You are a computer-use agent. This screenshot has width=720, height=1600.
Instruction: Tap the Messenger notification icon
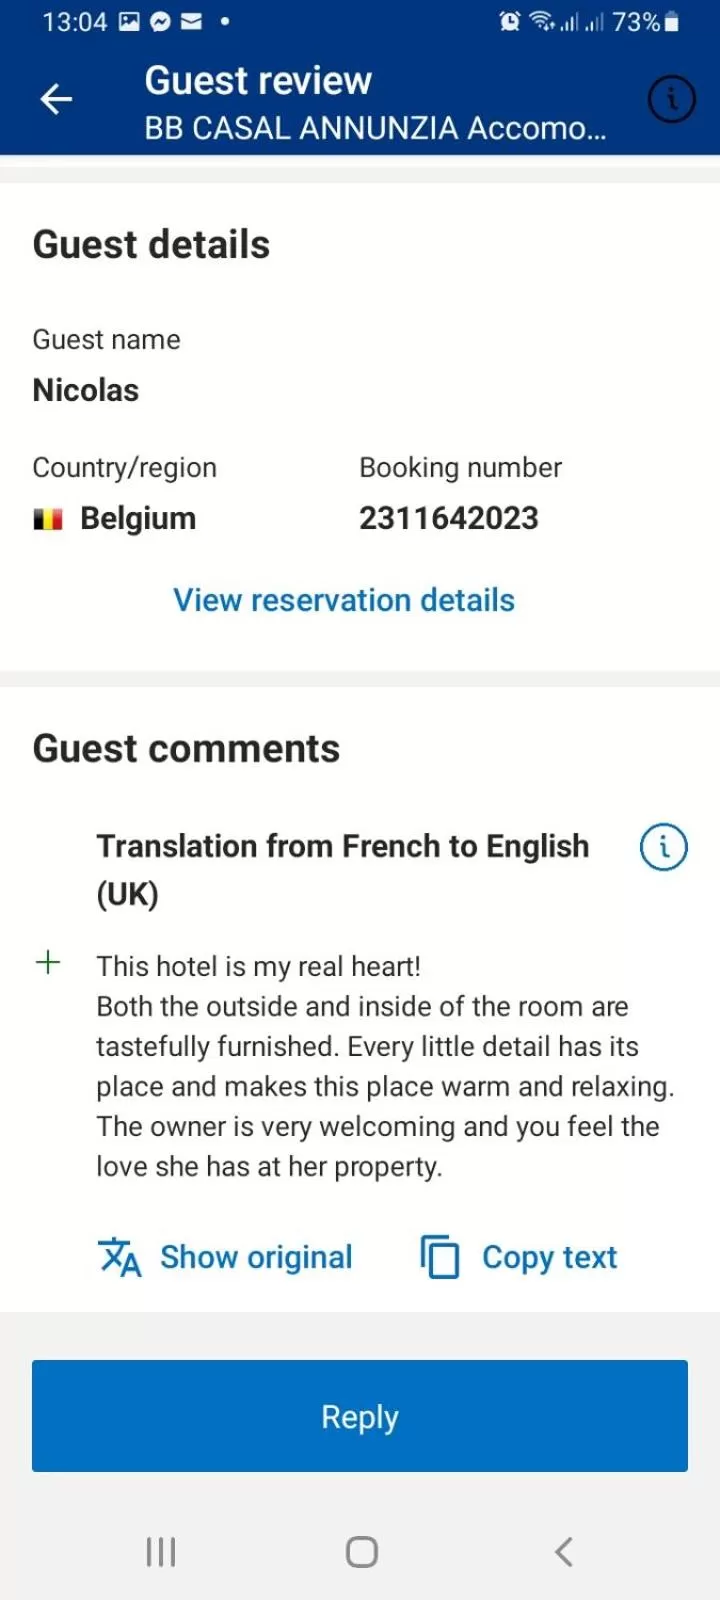(x=160, y=21)
